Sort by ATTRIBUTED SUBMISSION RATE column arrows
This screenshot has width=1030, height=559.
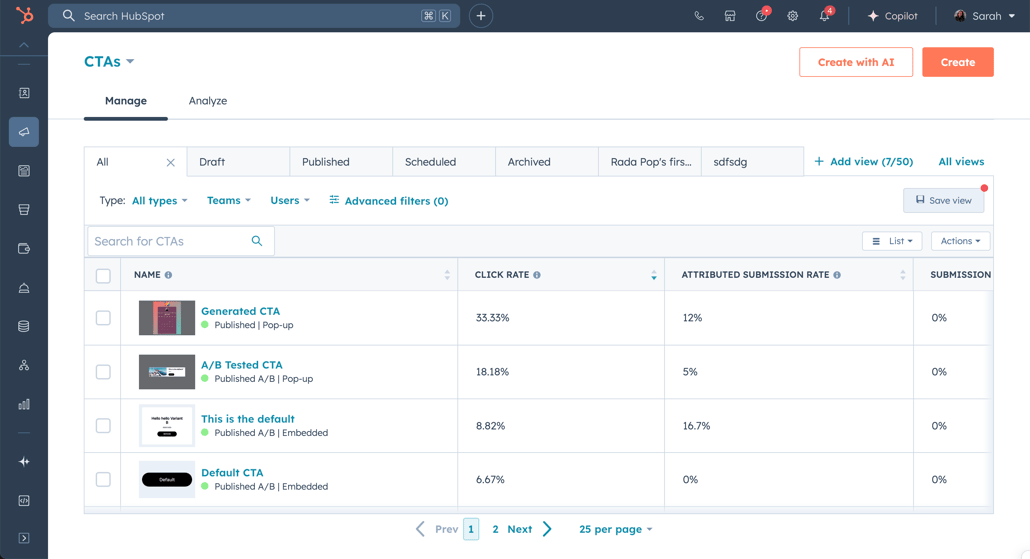[903, 275]
